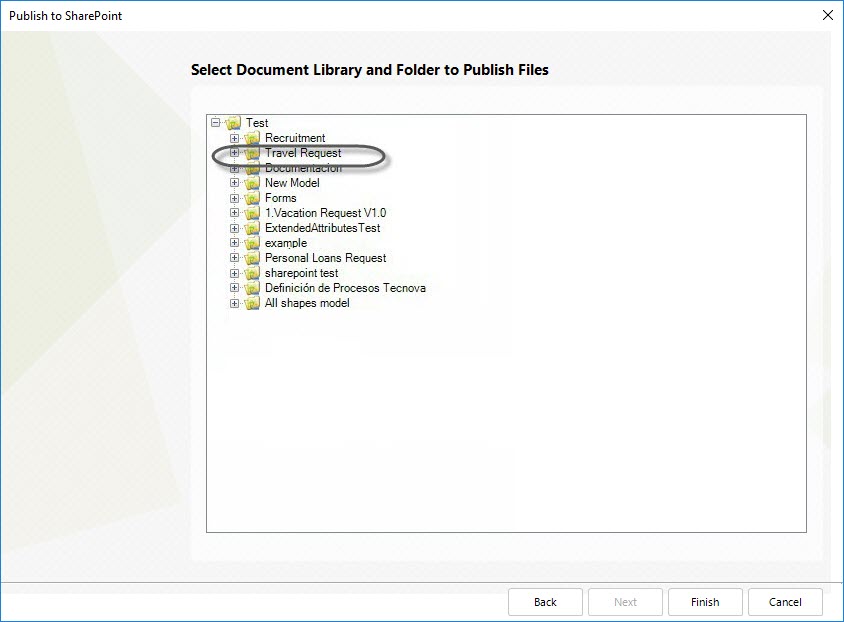Select the Documentacion folder
Image resolution: width=844 pixels, height=622 pixels.
[x=303, y=168]
